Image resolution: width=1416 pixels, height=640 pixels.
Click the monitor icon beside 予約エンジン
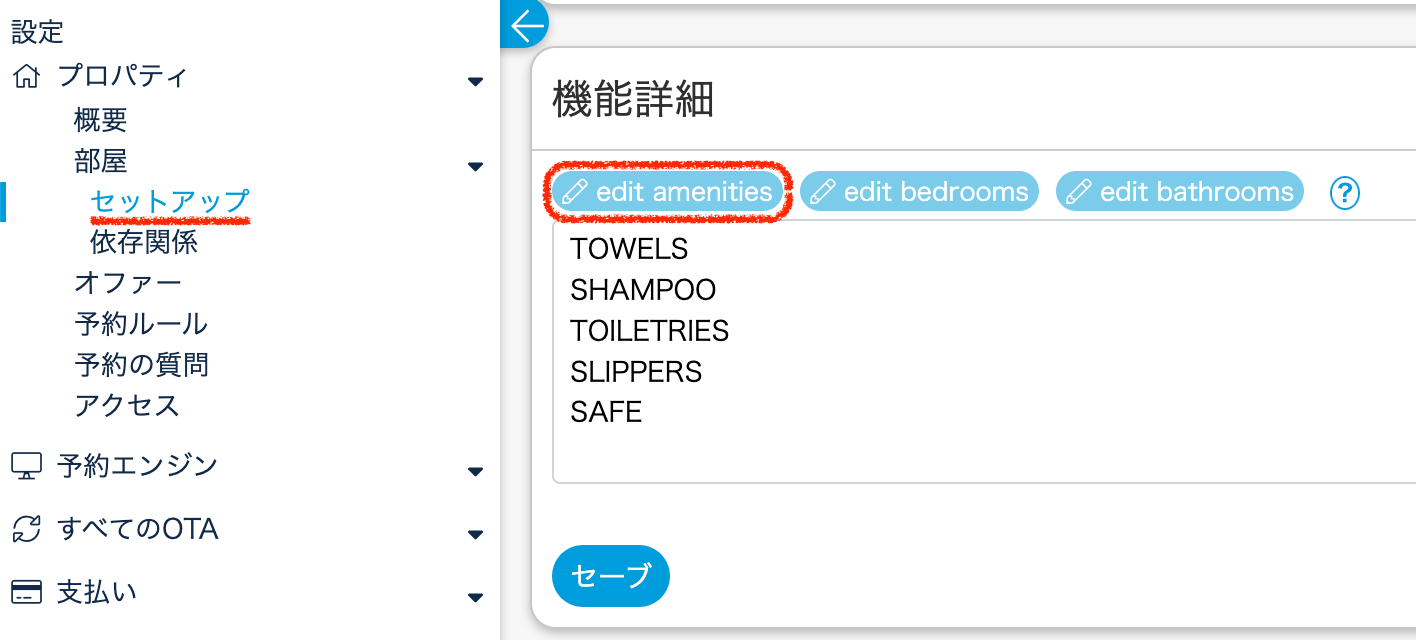[x=26, y=466]
